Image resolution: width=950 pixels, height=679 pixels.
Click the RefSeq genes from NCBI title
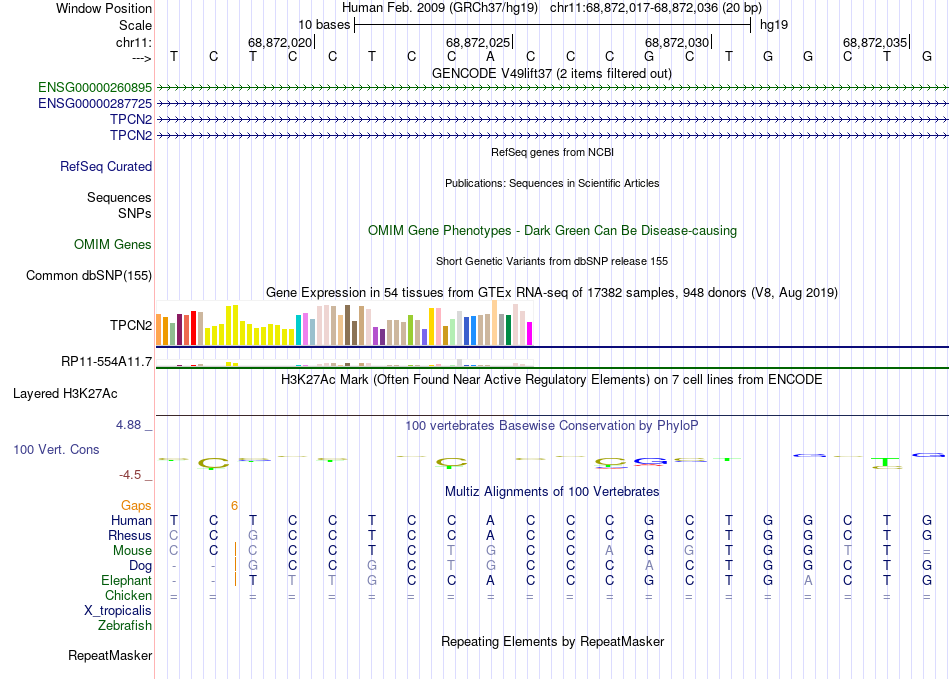[553, 152]
